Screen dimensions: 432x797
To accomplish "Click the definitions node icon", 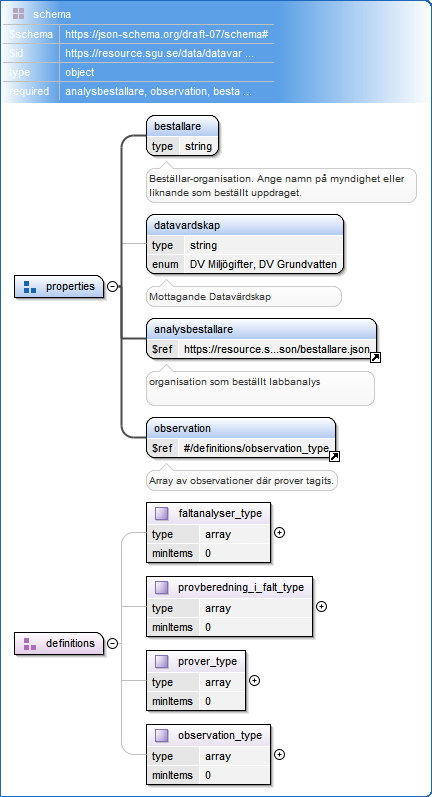I will pos(30,643).
